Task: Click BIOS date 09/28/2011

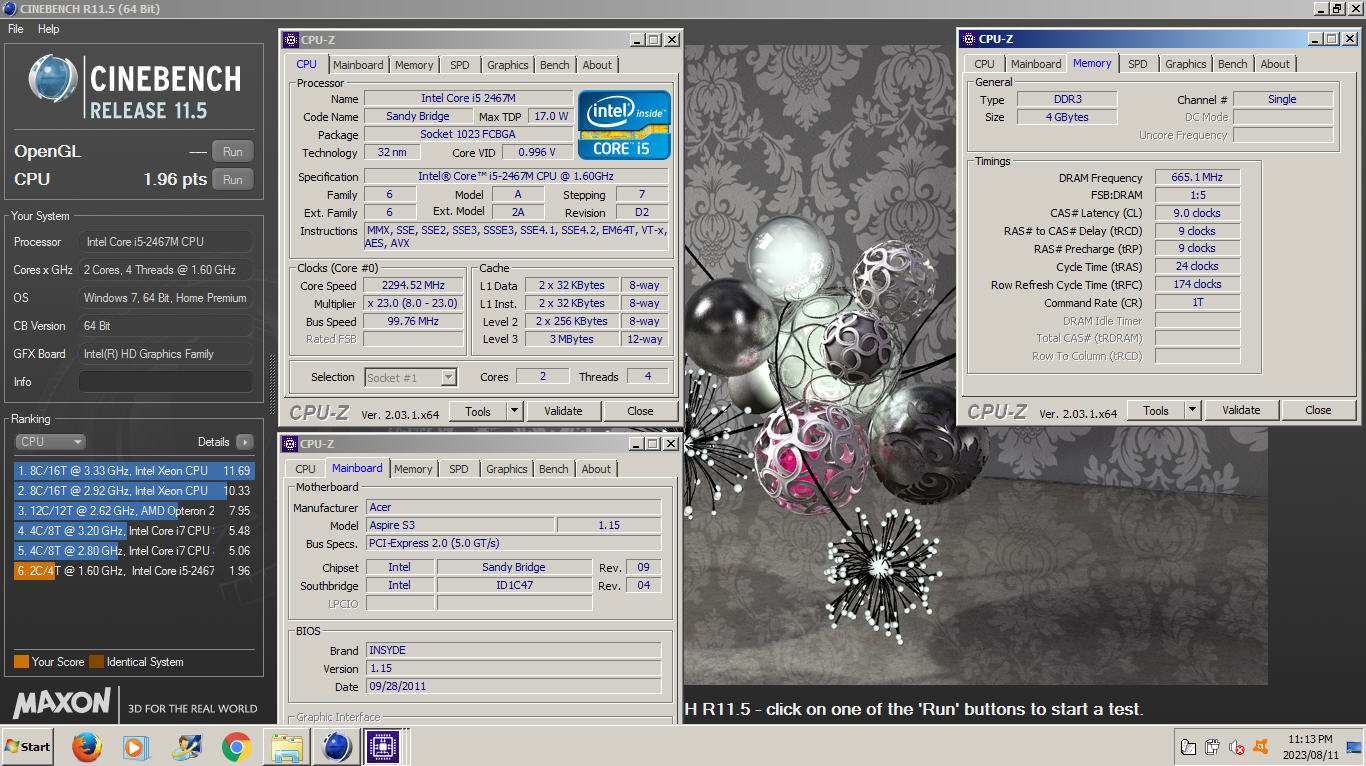Action: [513, 687]
